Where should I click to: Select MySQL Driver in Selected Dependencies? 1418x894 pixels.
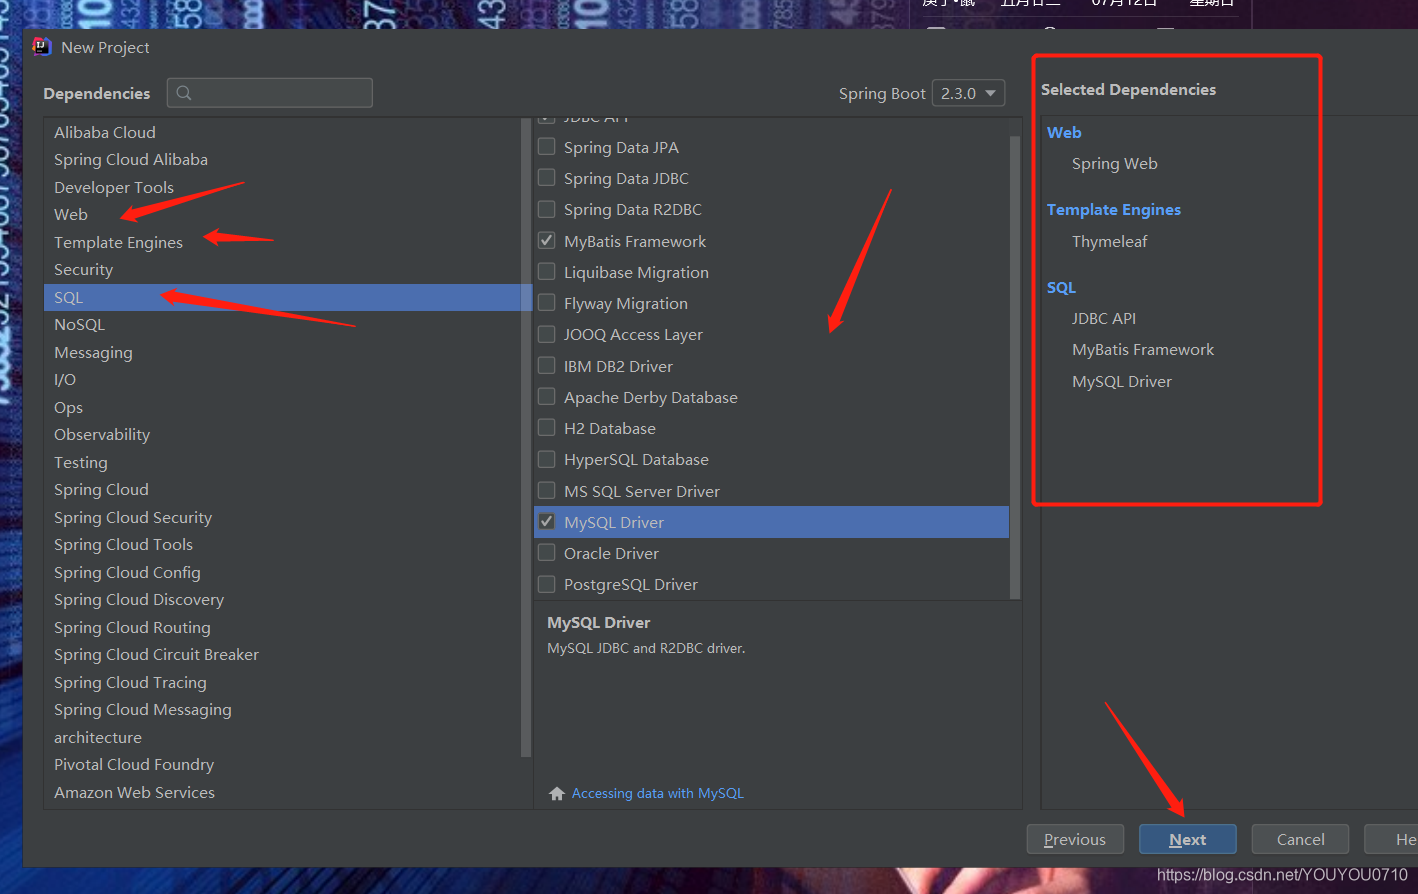click(x=1121, y=382)
